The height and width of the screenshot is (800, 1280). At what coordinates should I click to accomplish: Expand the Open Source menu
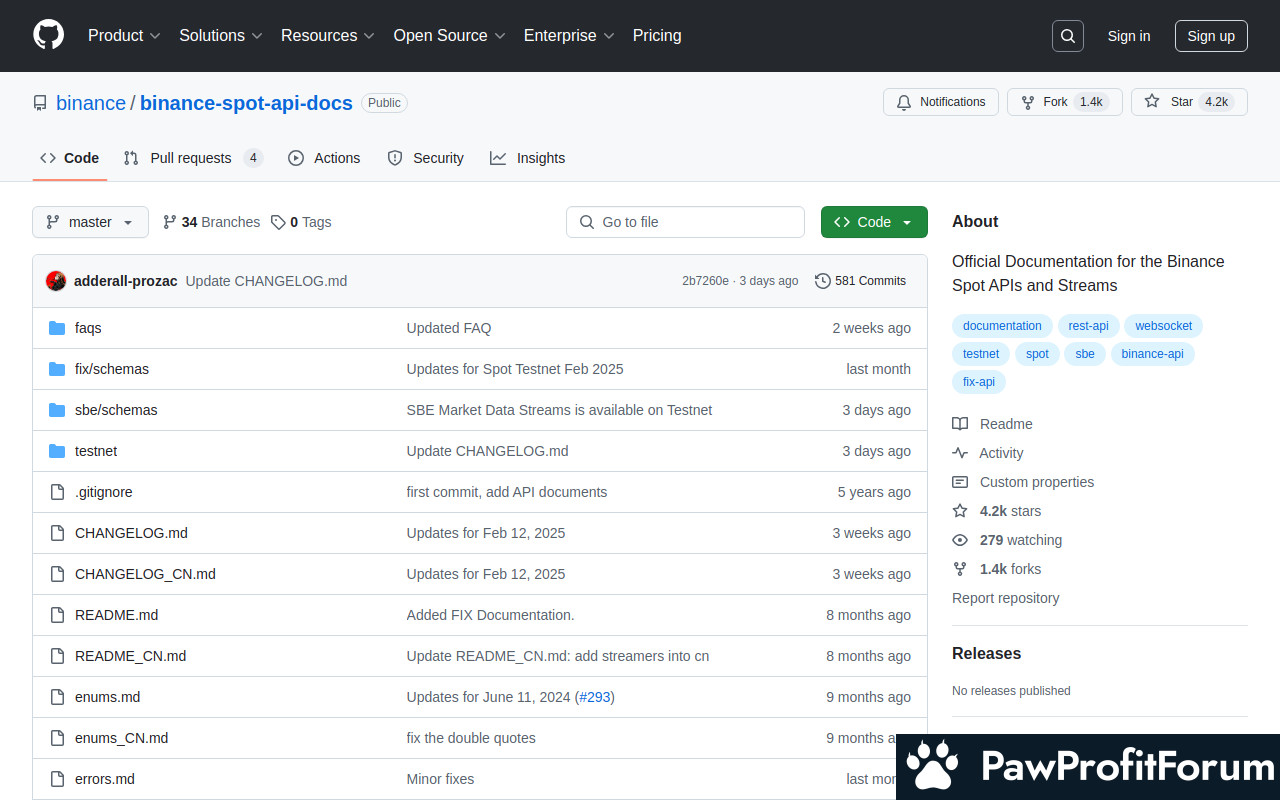pos(449,35)
